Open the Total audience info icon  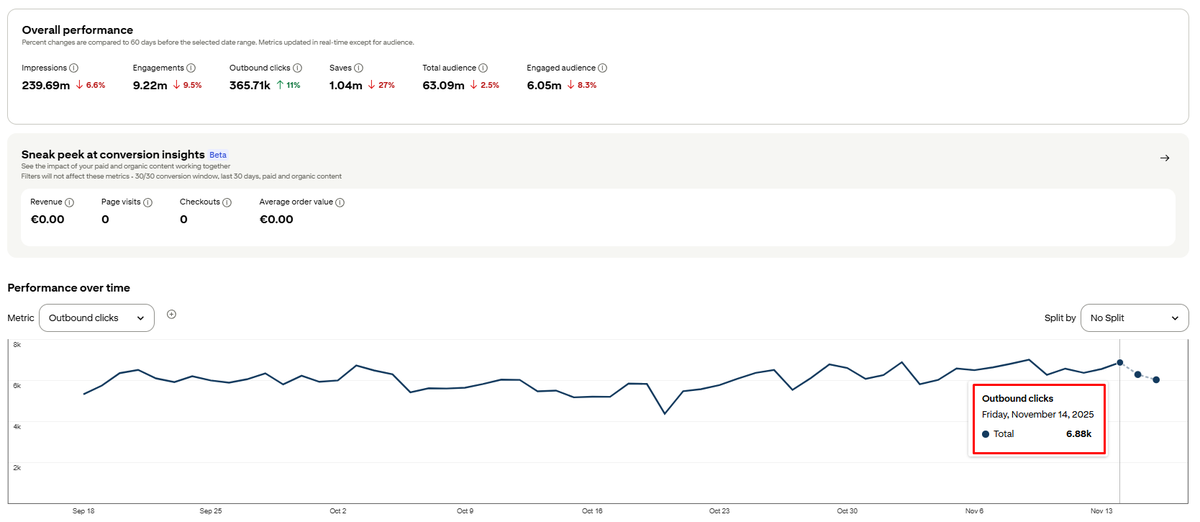tap(483, 68)
